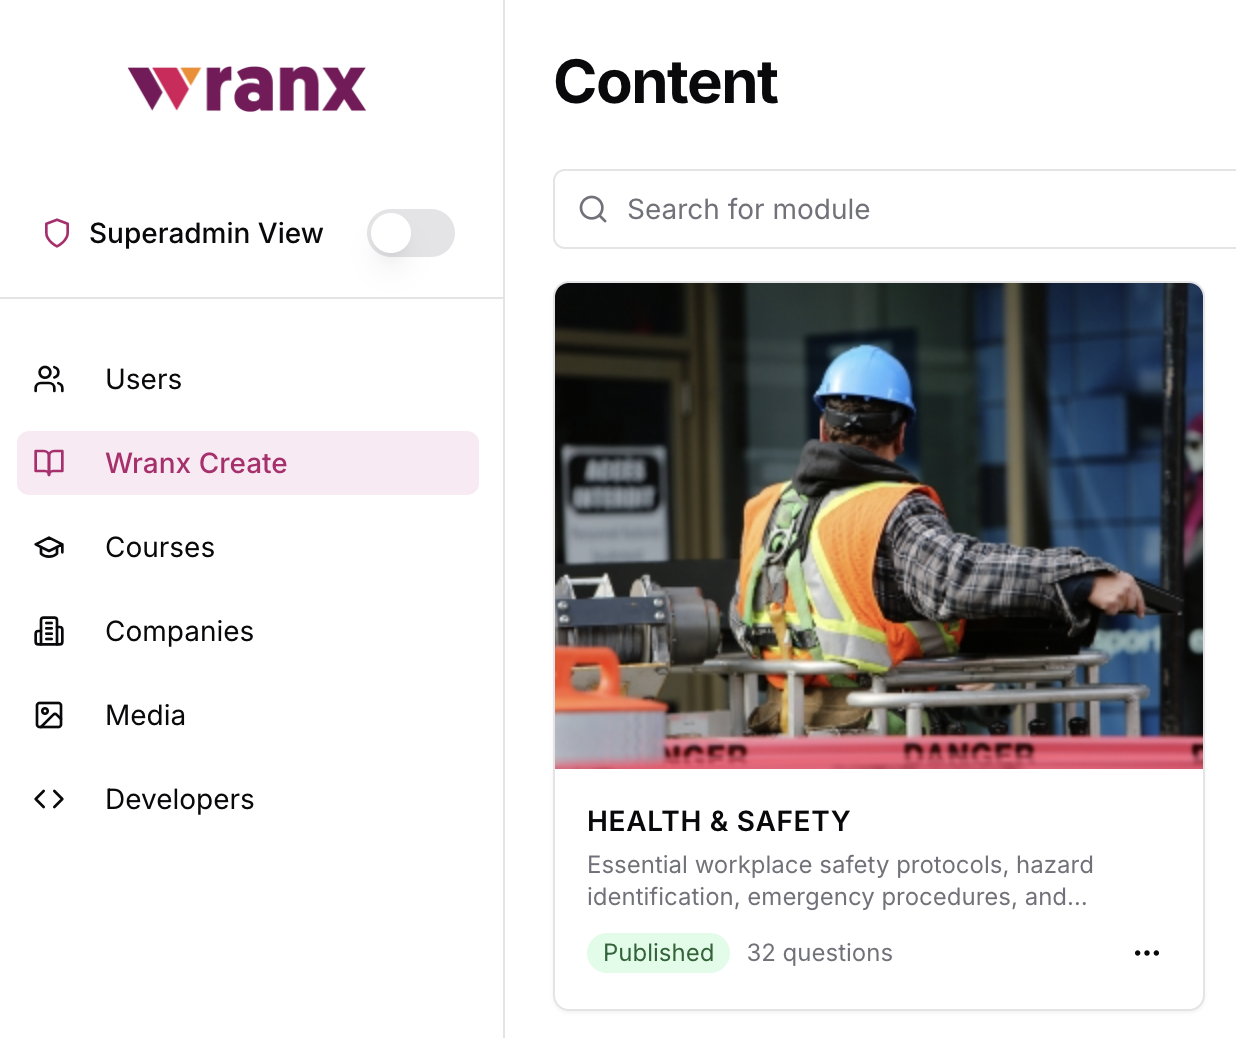
Task: Open the Developers section
Action: point(248,799)
